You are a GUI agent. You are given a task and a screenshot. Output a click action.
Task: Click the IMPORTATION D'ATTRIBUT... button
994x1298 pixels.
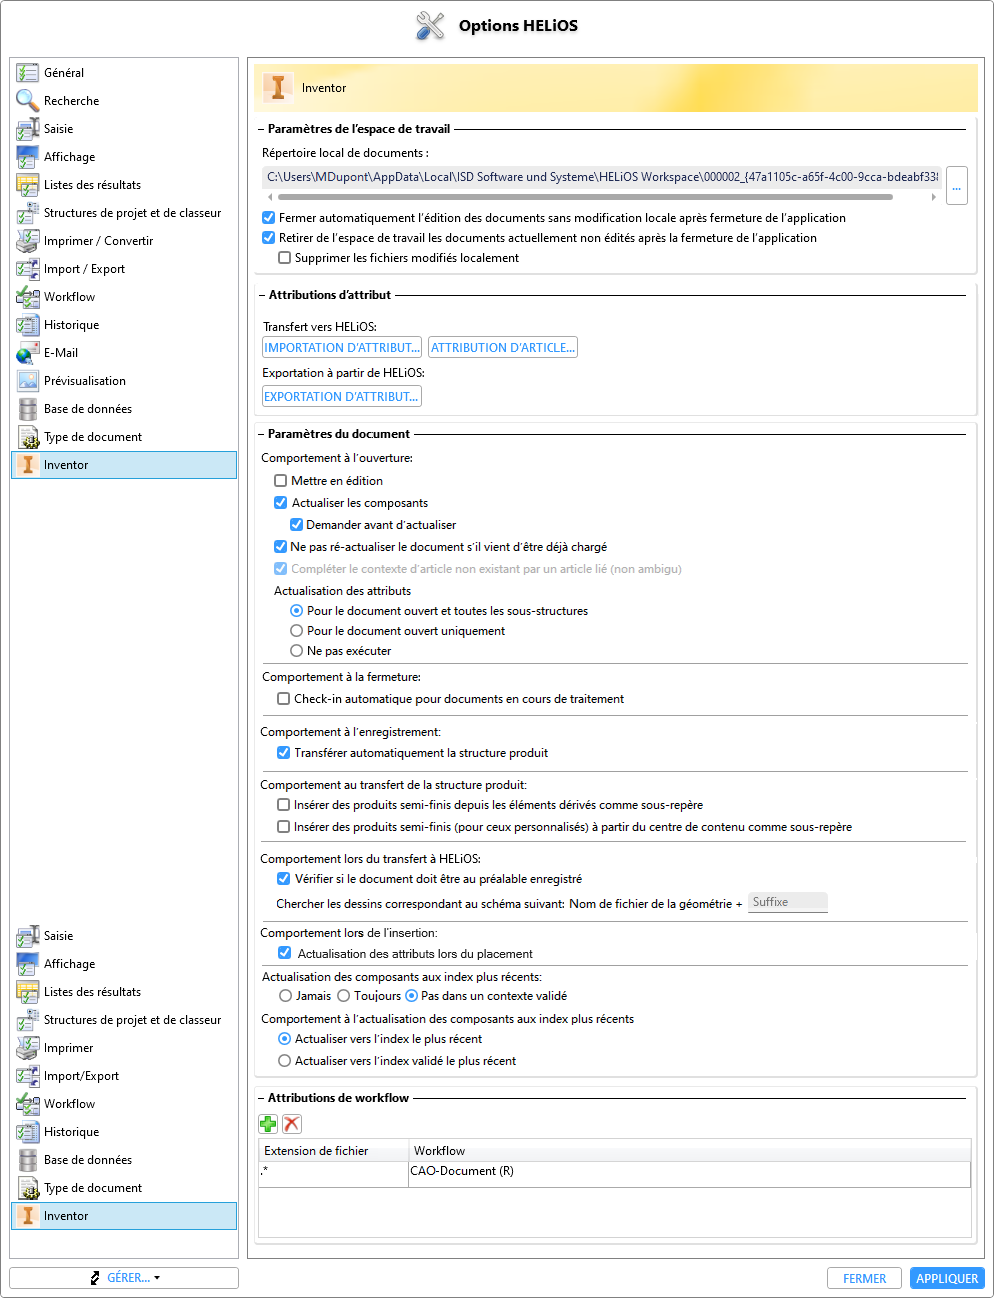tap(342, 348)
